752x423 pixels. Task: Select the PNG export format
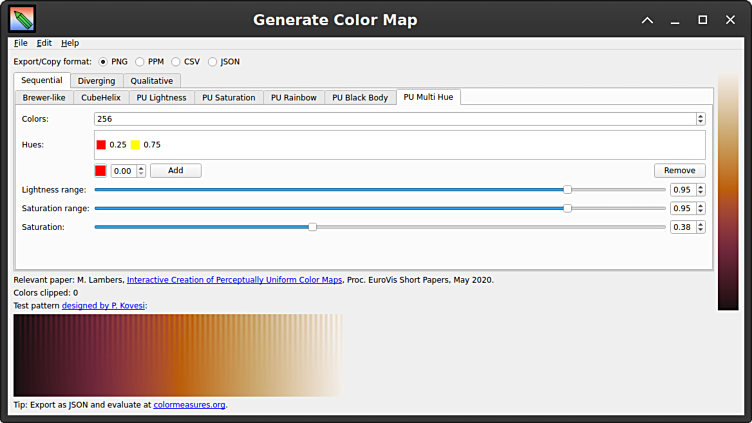pyautogui.click(x=103, y=62)
